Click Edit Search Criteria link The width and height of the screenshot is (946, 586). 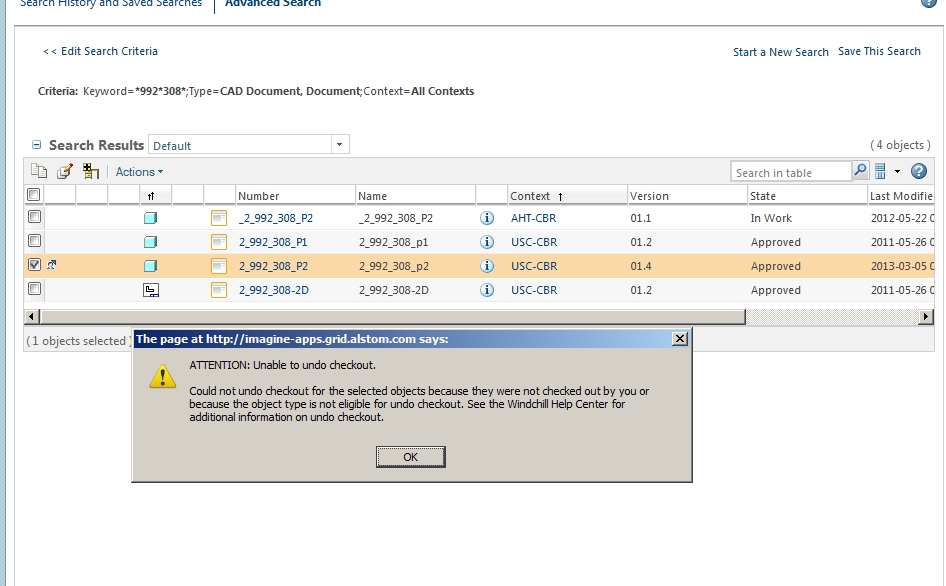[100, 51]
